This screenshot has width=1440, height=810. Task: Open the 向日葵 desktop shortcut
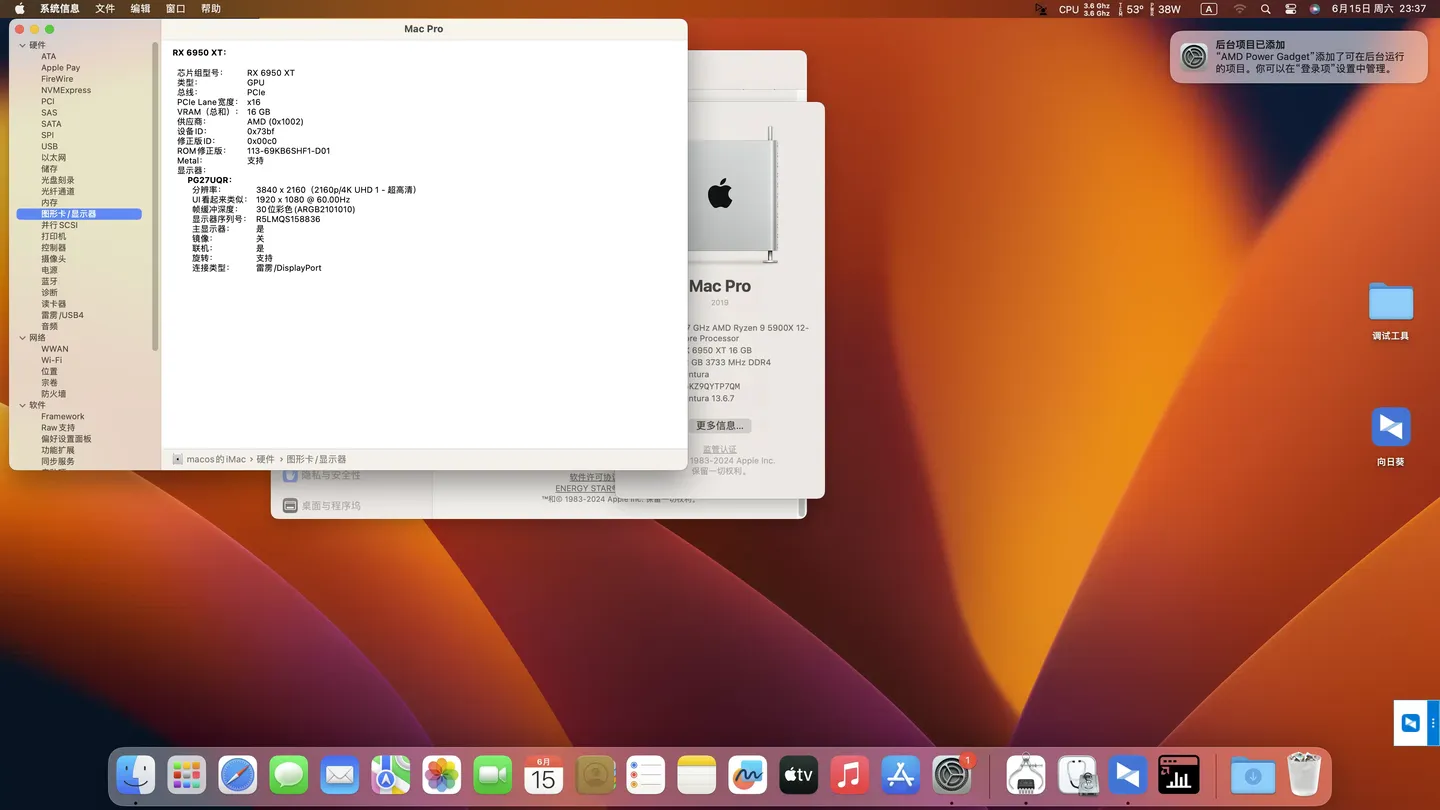1390,428
